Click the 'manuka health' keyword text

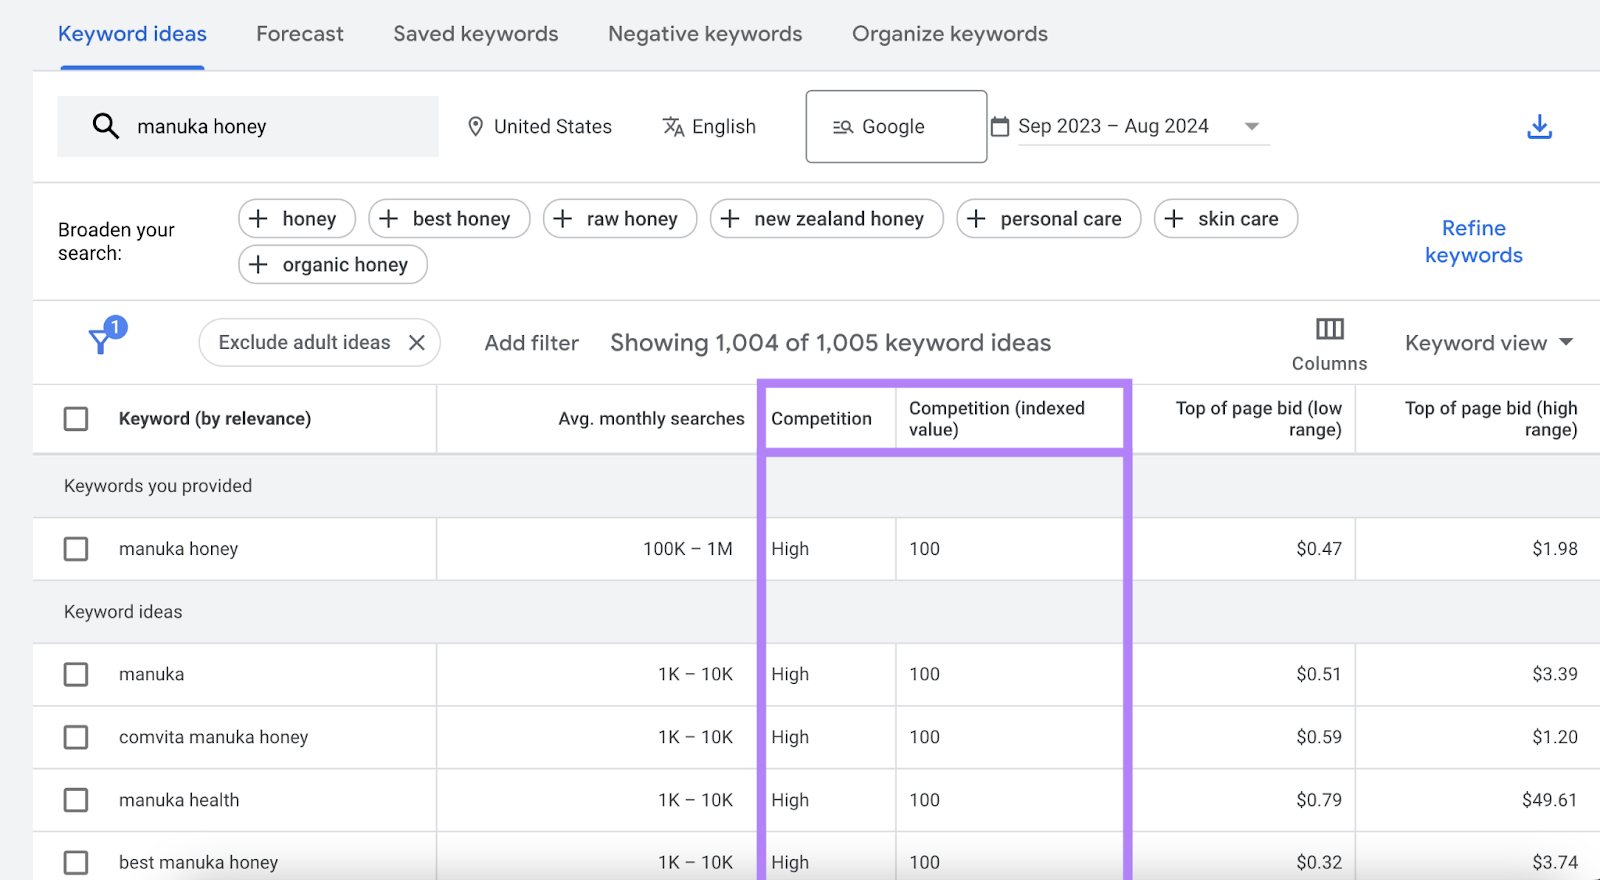pyautogui.click(x=179, y=801)
